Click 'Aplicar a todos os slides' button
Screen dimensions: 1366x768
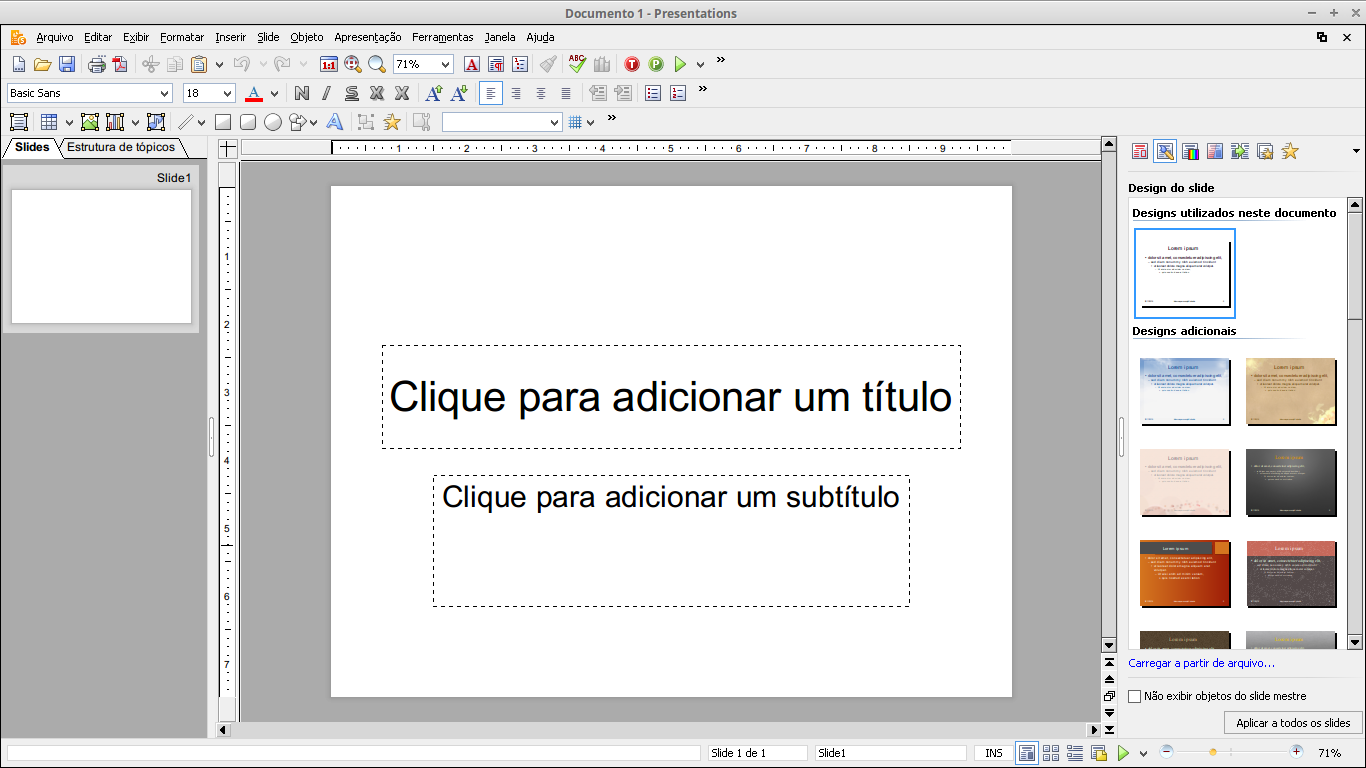click(x=1293, y=722)
